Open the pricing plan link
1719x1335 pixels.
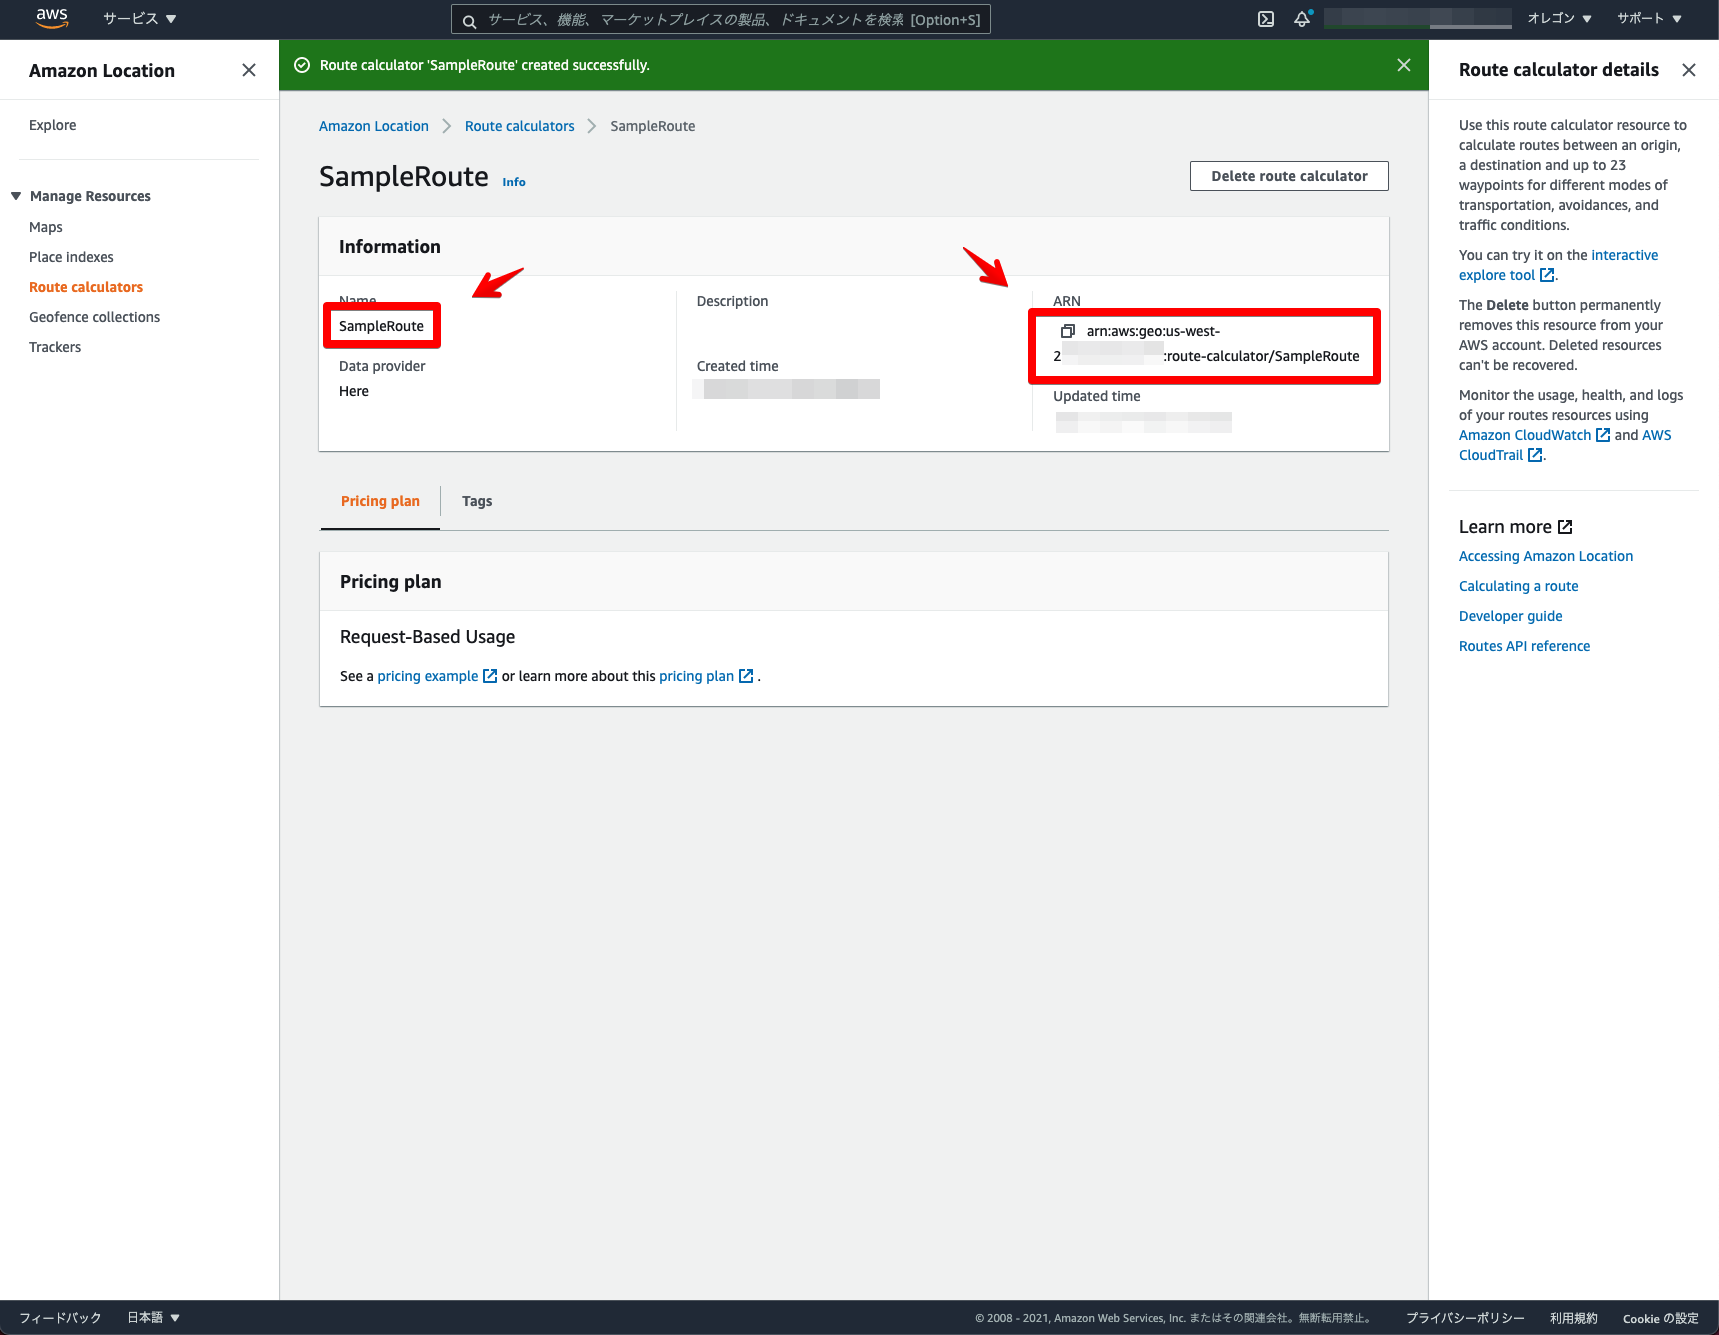706,676
